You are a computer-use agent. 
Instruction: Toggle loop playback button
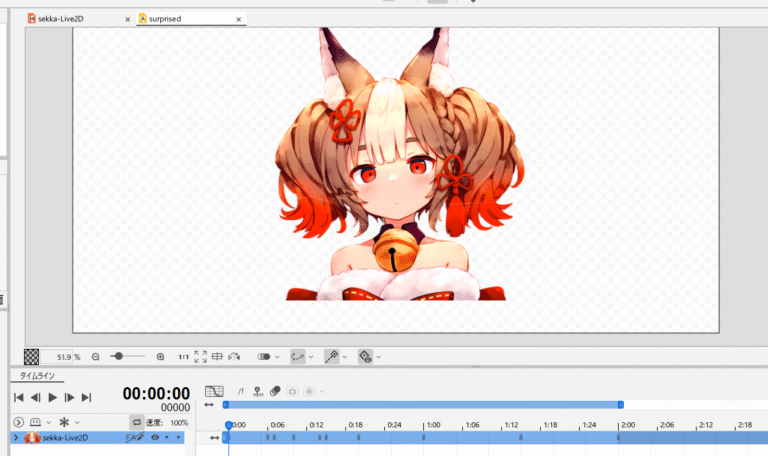click(x=137, y=422)
